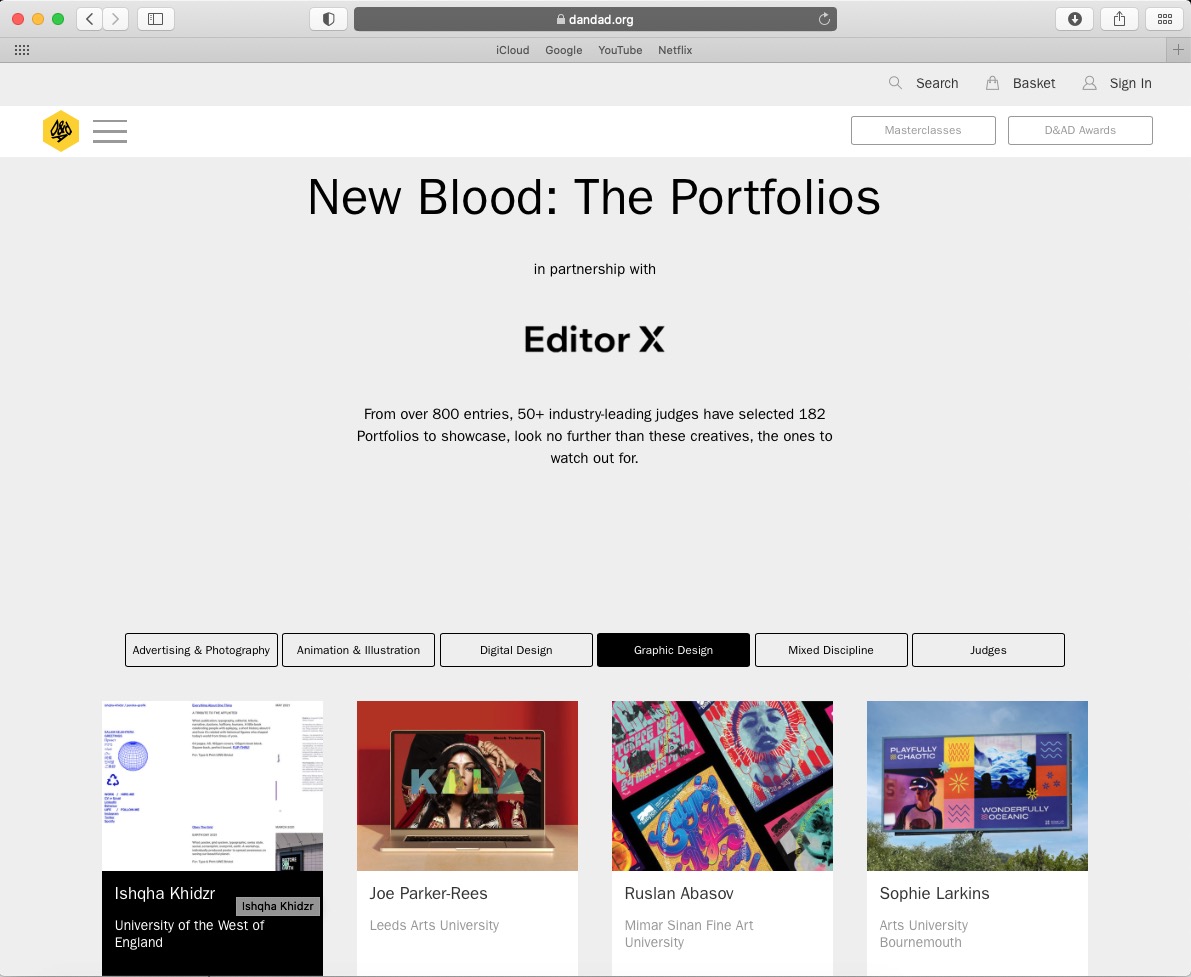Toggle the Safari sidebar button
The image size is (1191, 977).
(x=156, y=19)
